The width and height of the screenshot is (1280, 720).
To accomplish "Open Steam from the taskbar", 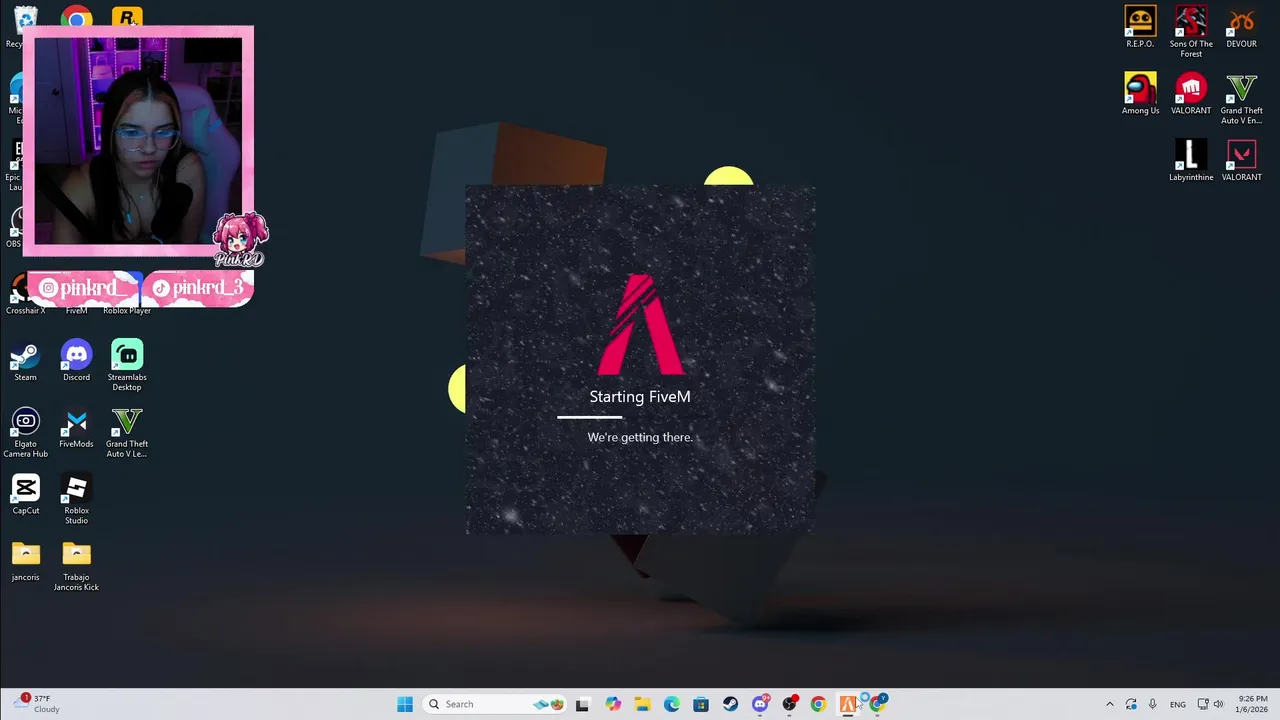I will [x=730, y=704].
